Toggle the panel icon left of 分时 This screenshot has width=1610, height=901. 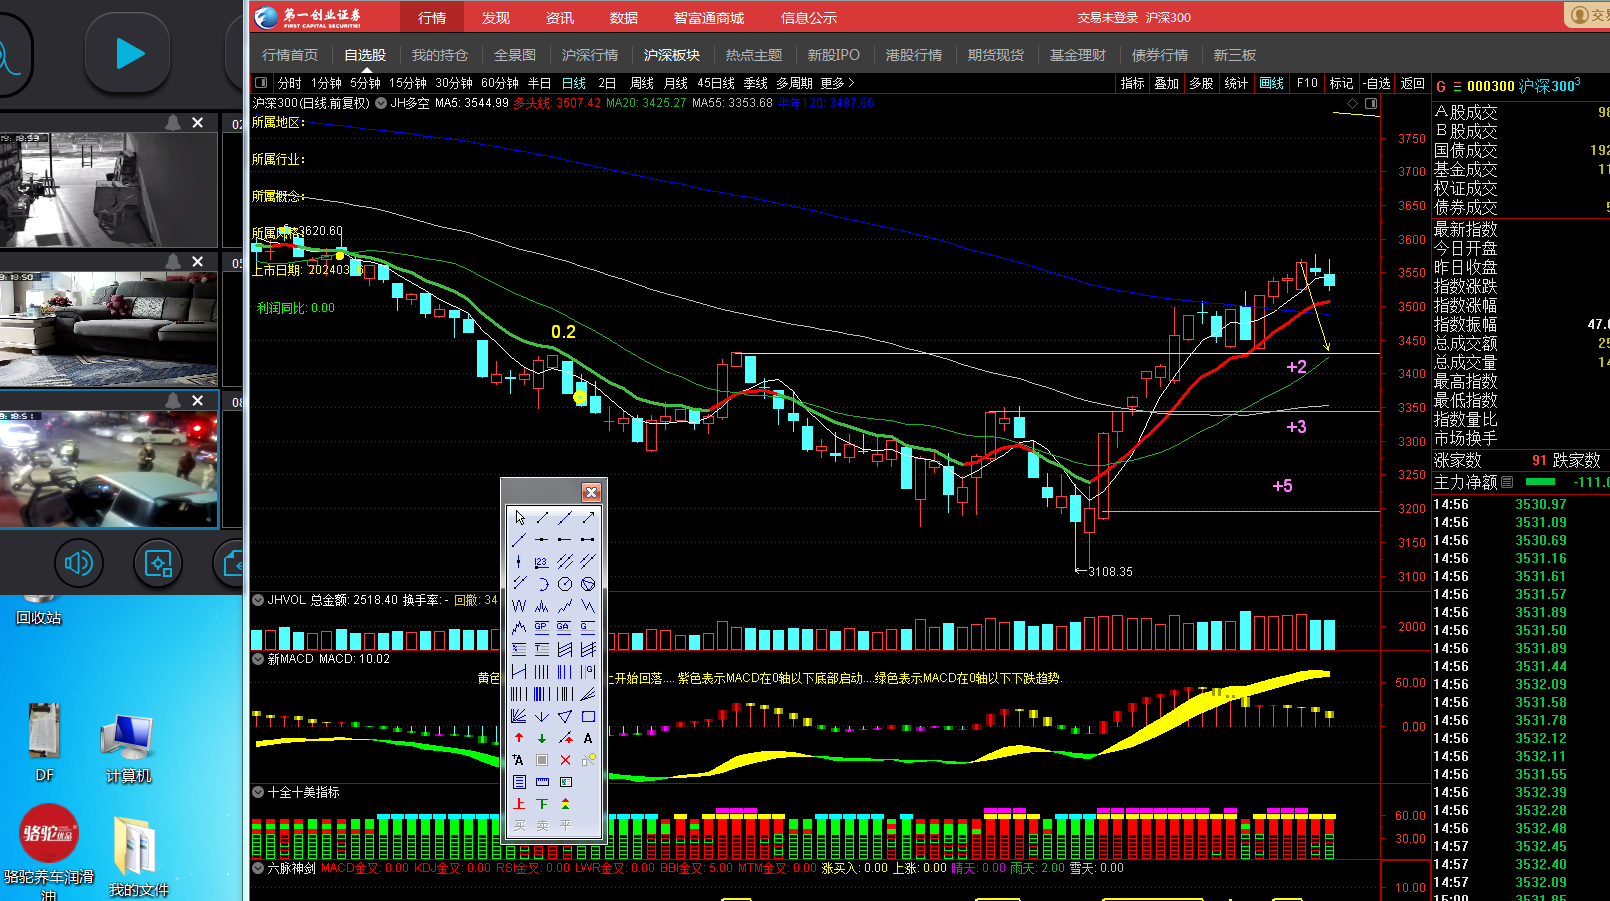[261, 83]
